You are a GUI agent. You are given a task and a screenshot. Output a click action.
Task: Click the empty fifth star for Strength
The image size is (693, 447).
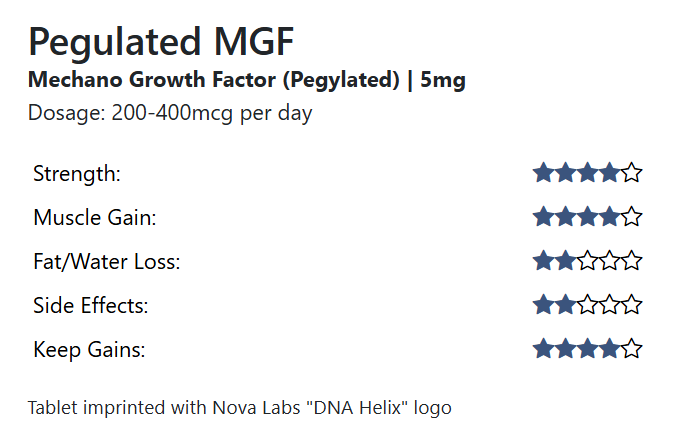(631, 173)
